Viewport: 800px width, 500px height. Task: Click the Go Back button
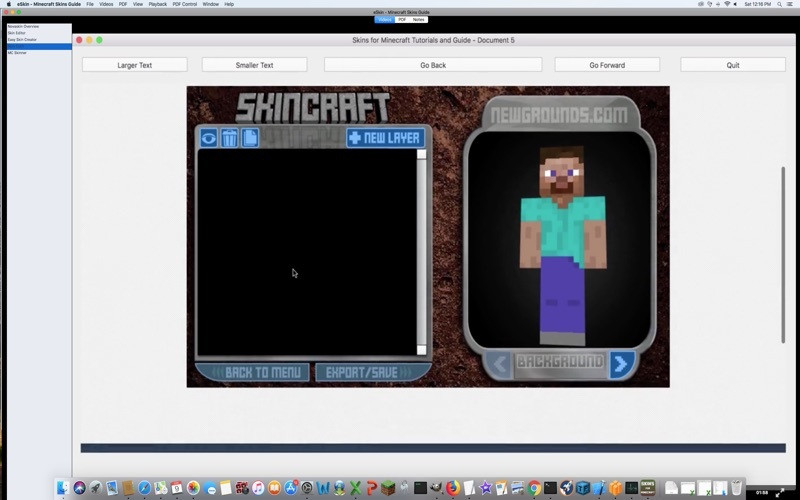click(433, 65)
